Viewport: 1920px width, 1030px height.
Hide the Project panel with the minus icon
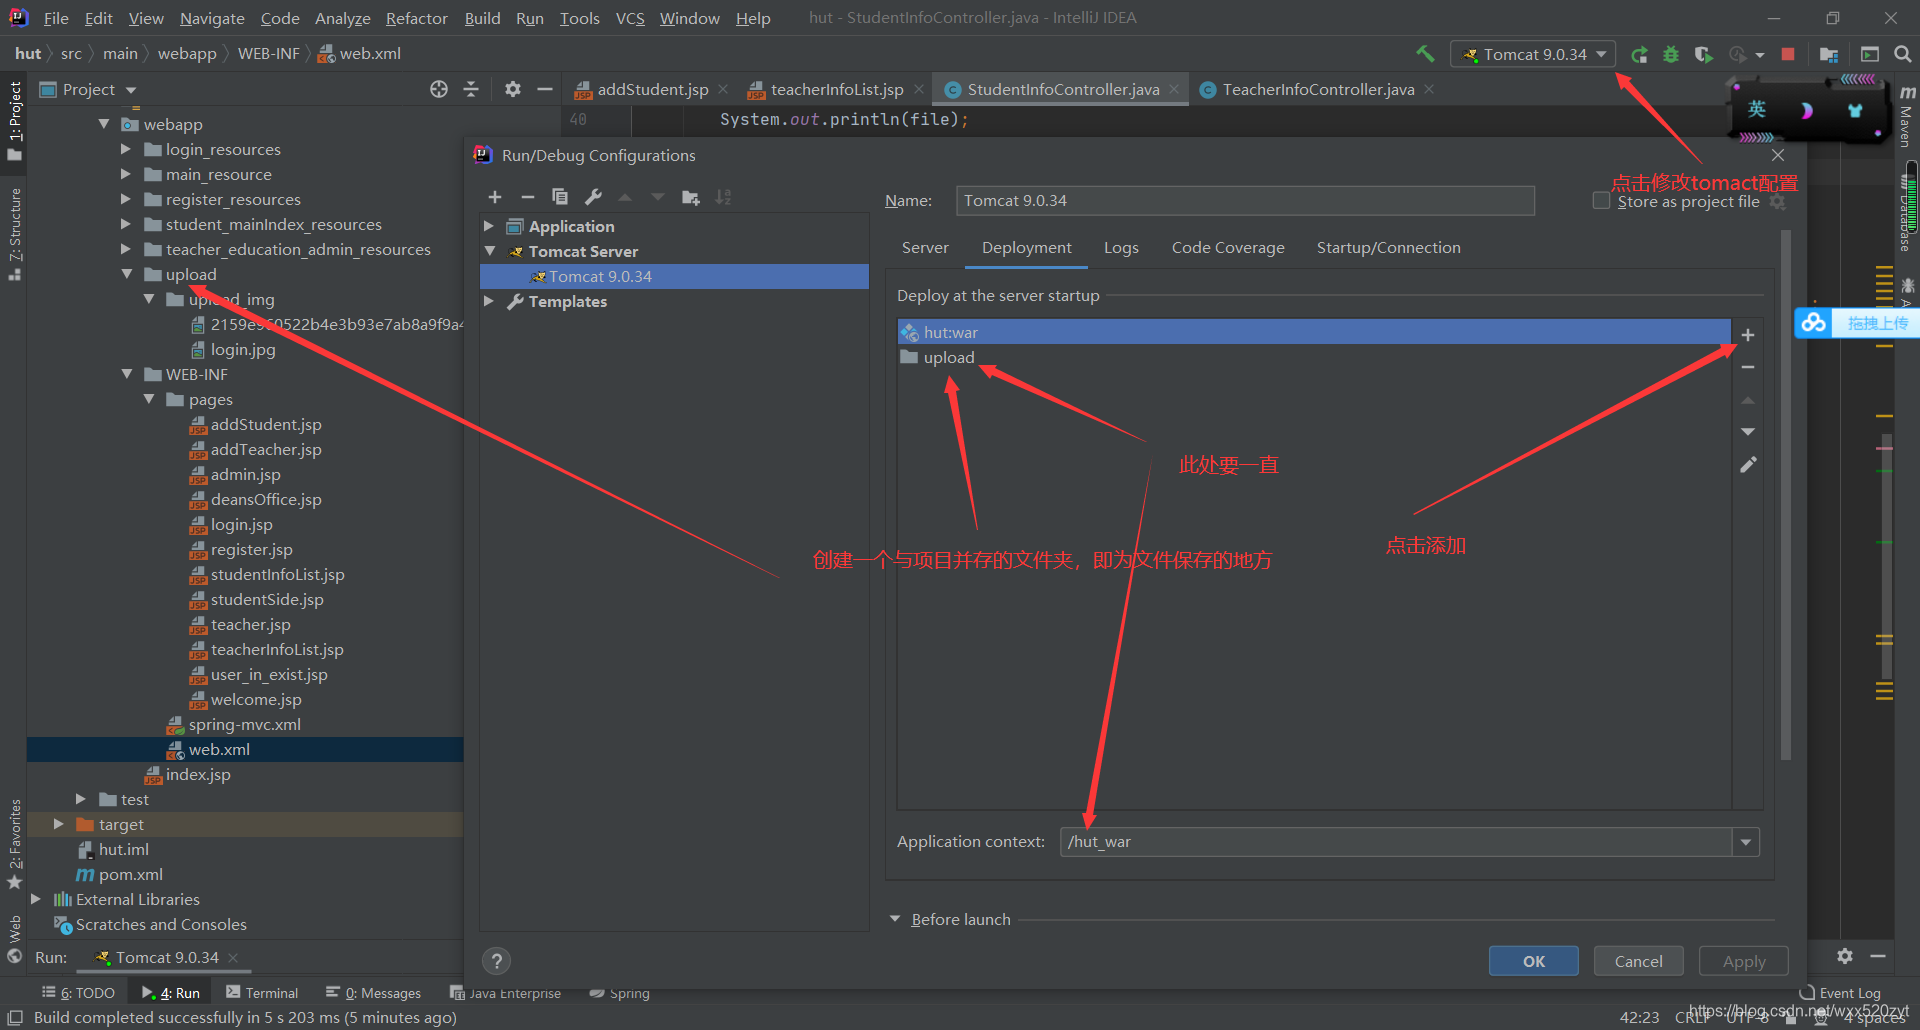545,89
